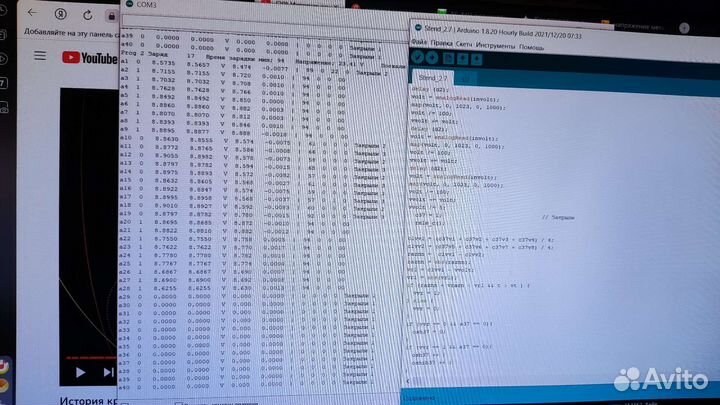Viewport: 720px width, 405px height.
Task: Open the Файл menu in Arduino
Action: pos(419,45)
